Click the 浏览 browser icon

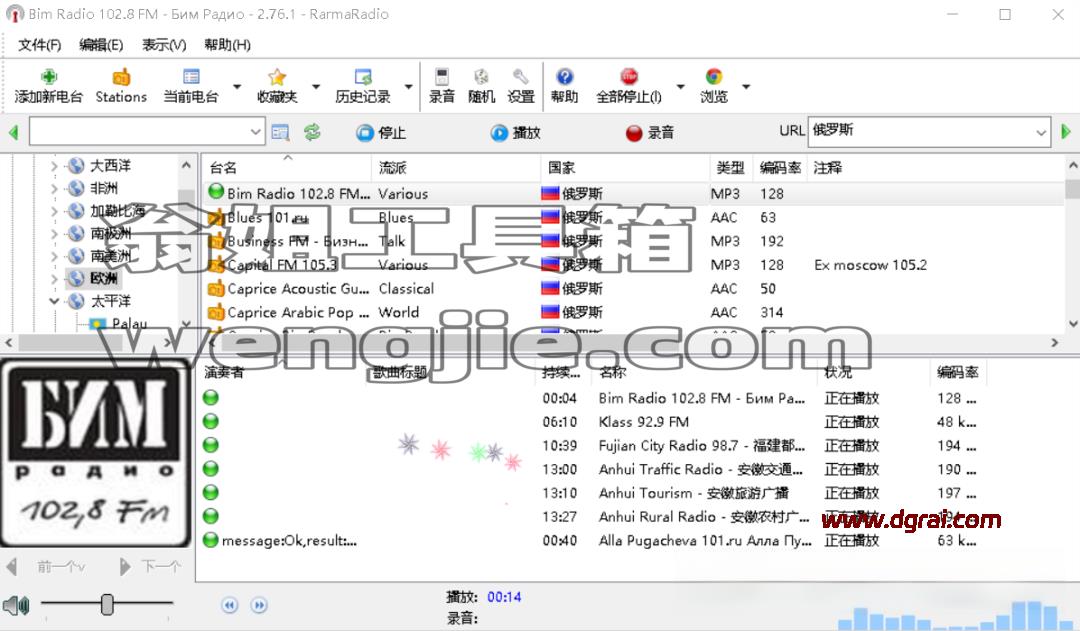714,76
